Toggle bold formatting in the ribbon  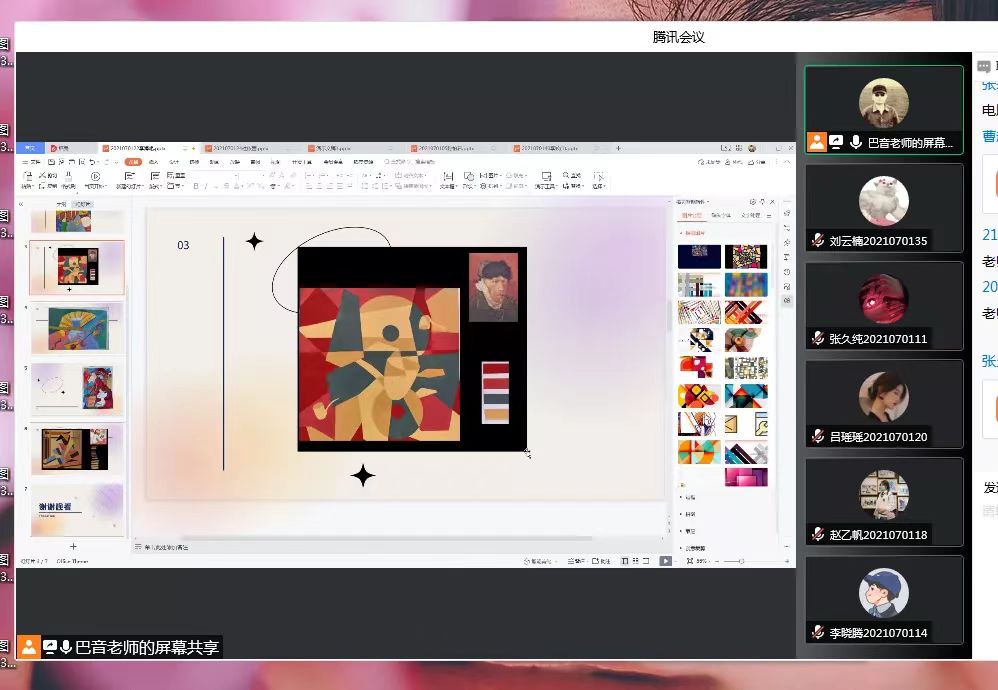tap(196, 186)
